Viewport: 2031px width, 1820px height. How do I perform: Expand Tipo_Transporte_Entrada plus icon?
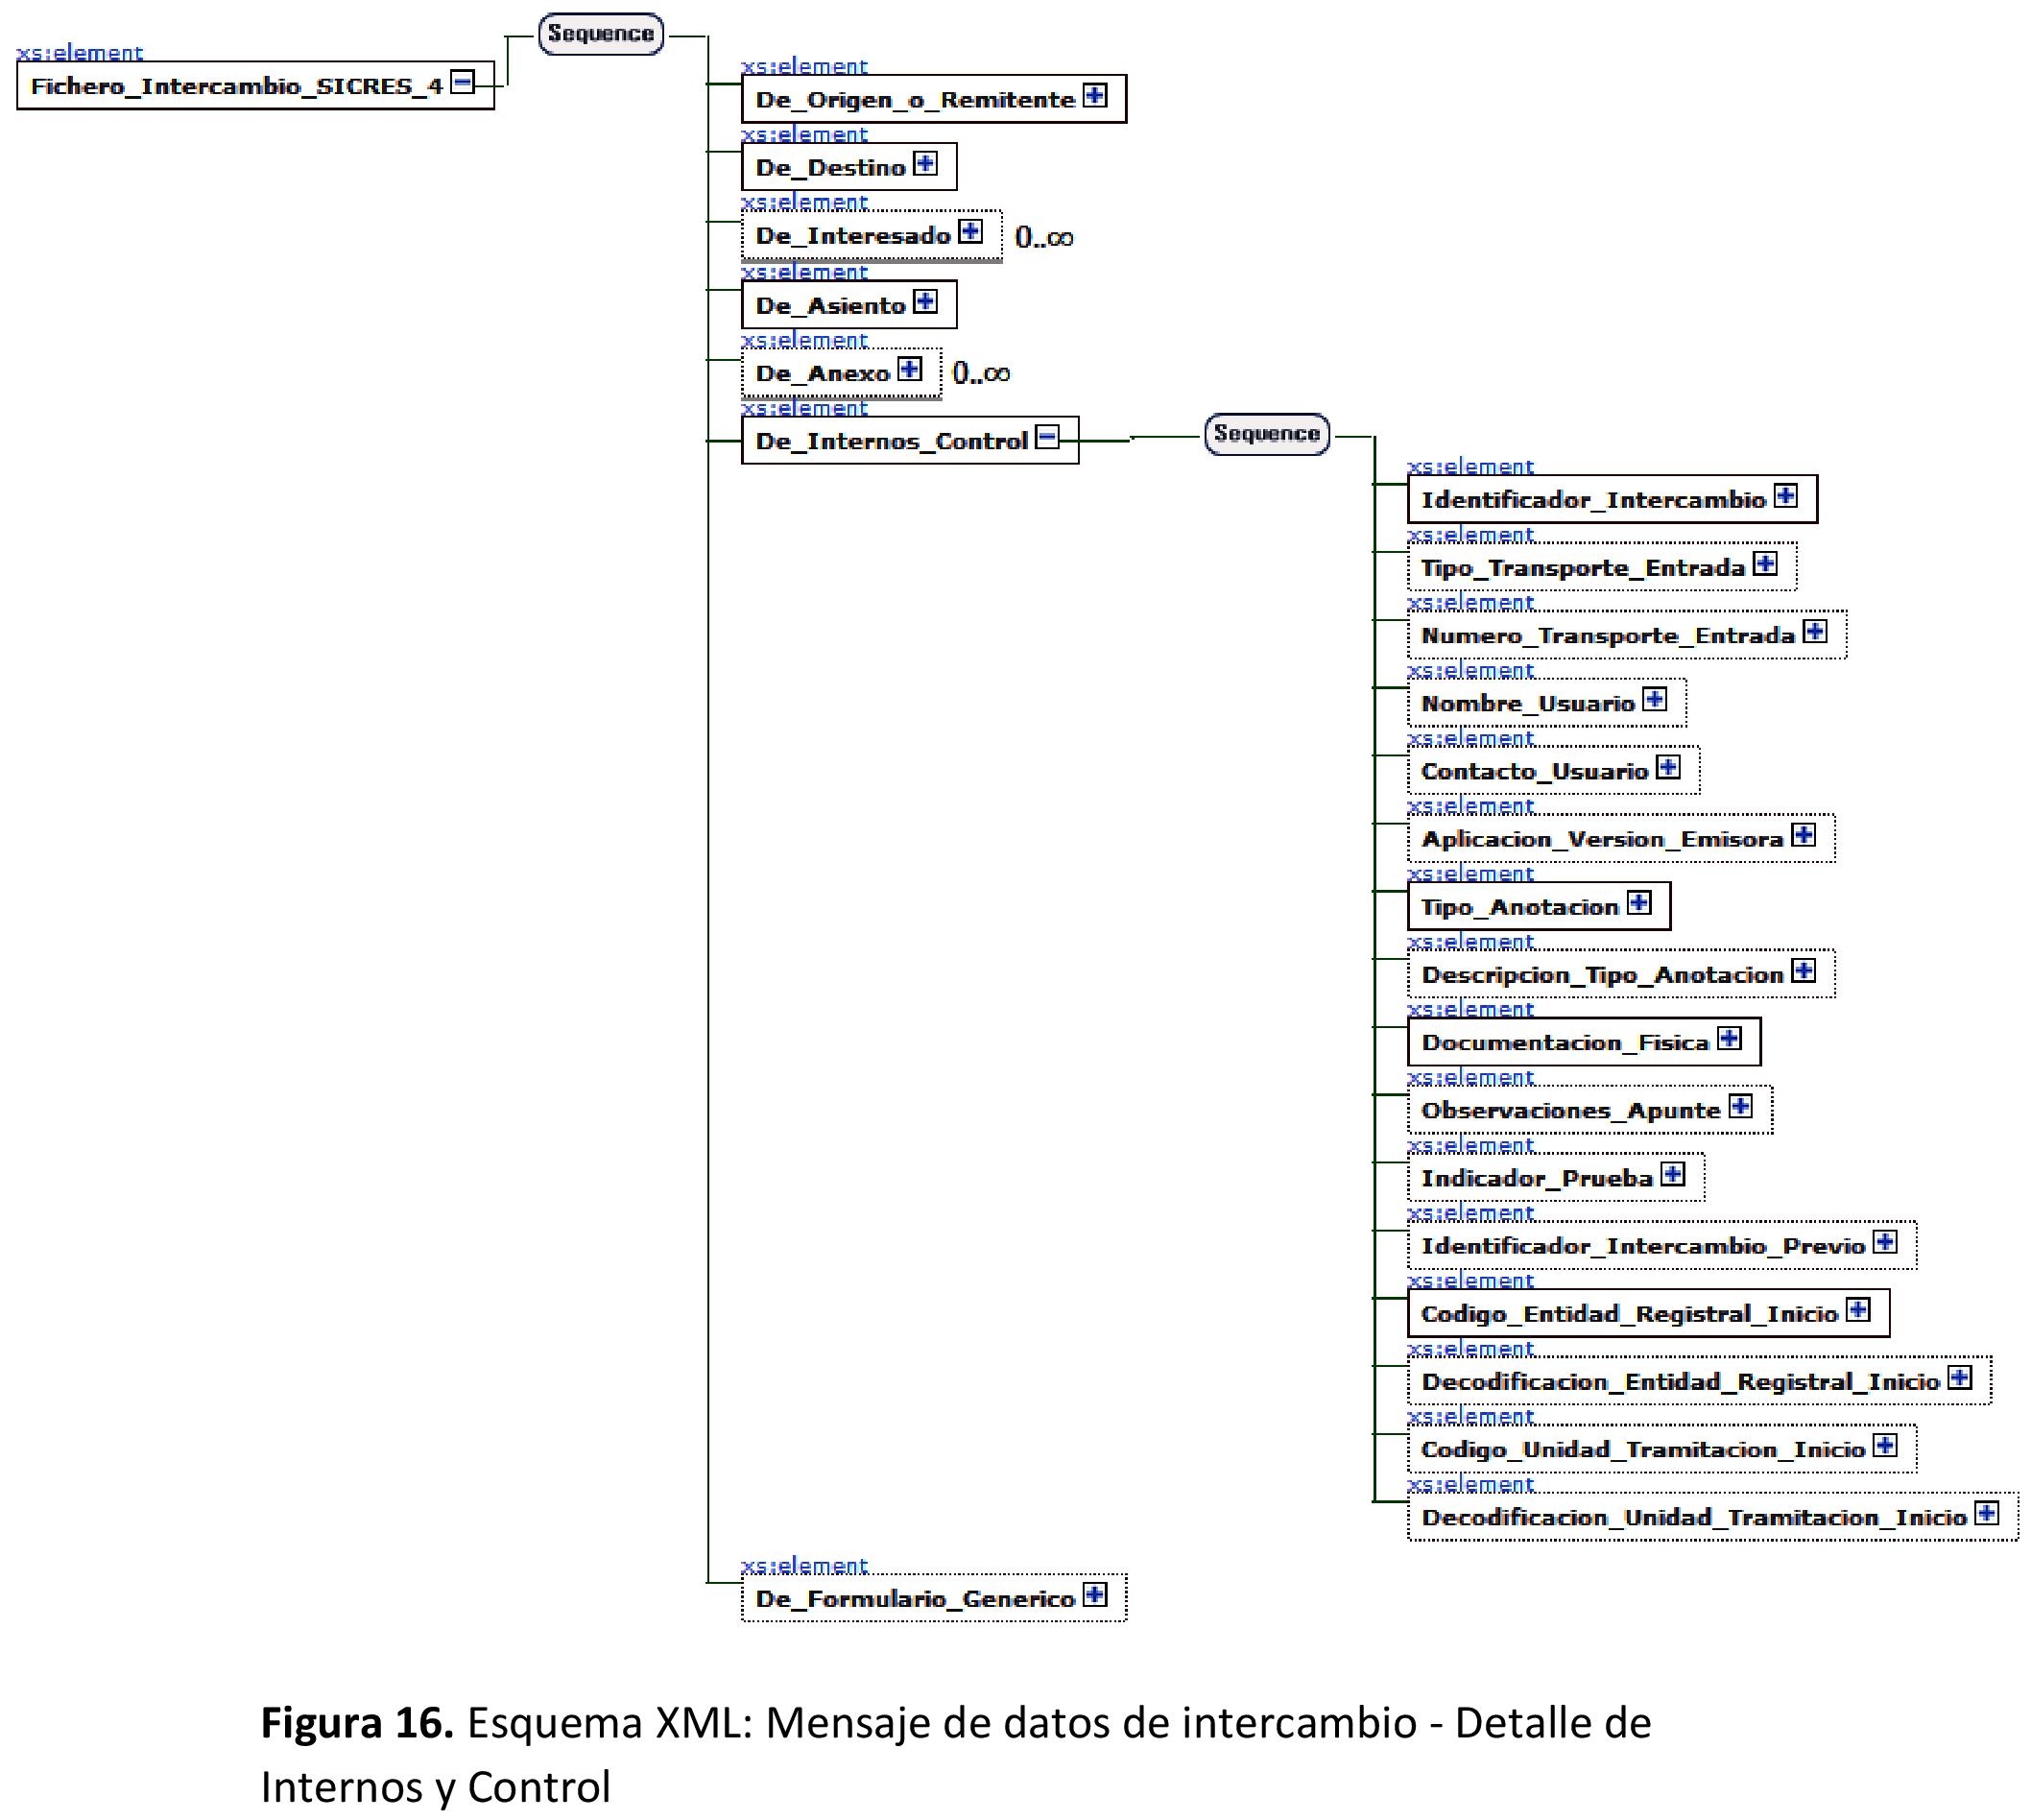point(1766,564)
